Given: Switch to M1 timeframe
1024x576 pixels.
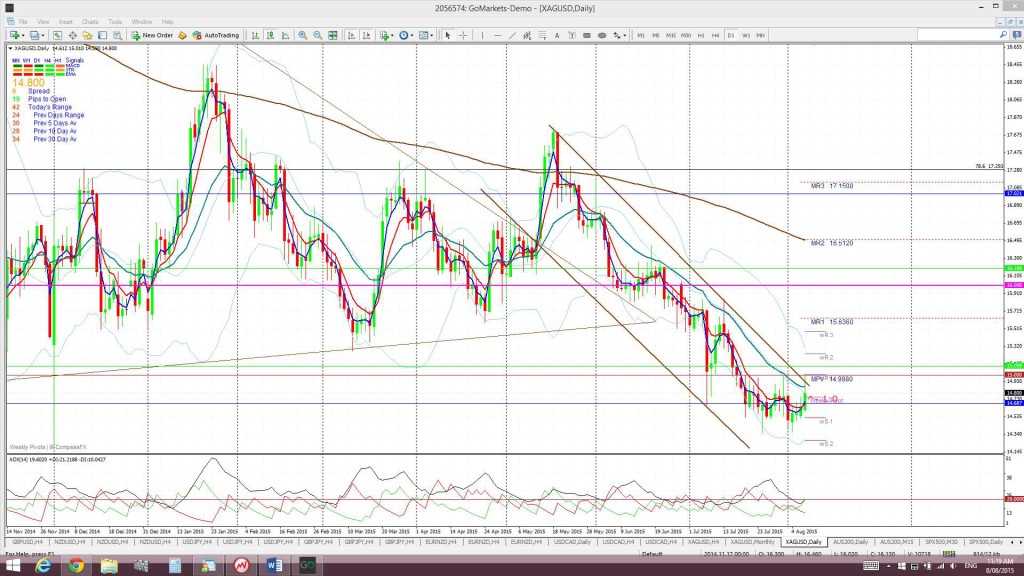Looking at the screenshot, I should click(641, 35).
